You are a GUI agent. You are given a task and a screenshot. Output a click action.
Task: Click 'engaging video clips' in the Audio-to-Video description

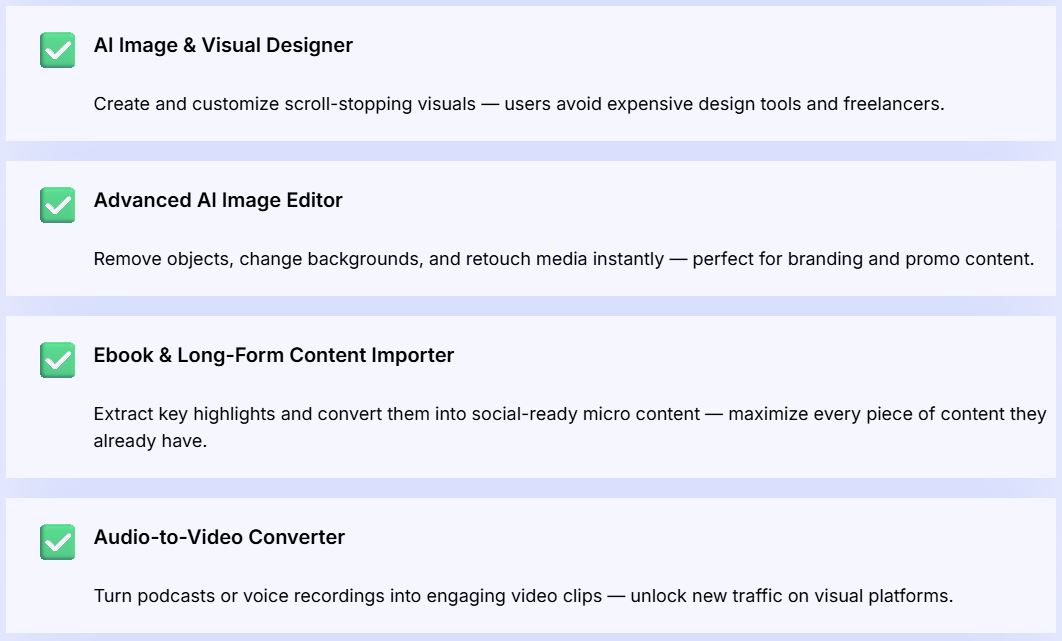pyautogui.click(x=518, y=596)
